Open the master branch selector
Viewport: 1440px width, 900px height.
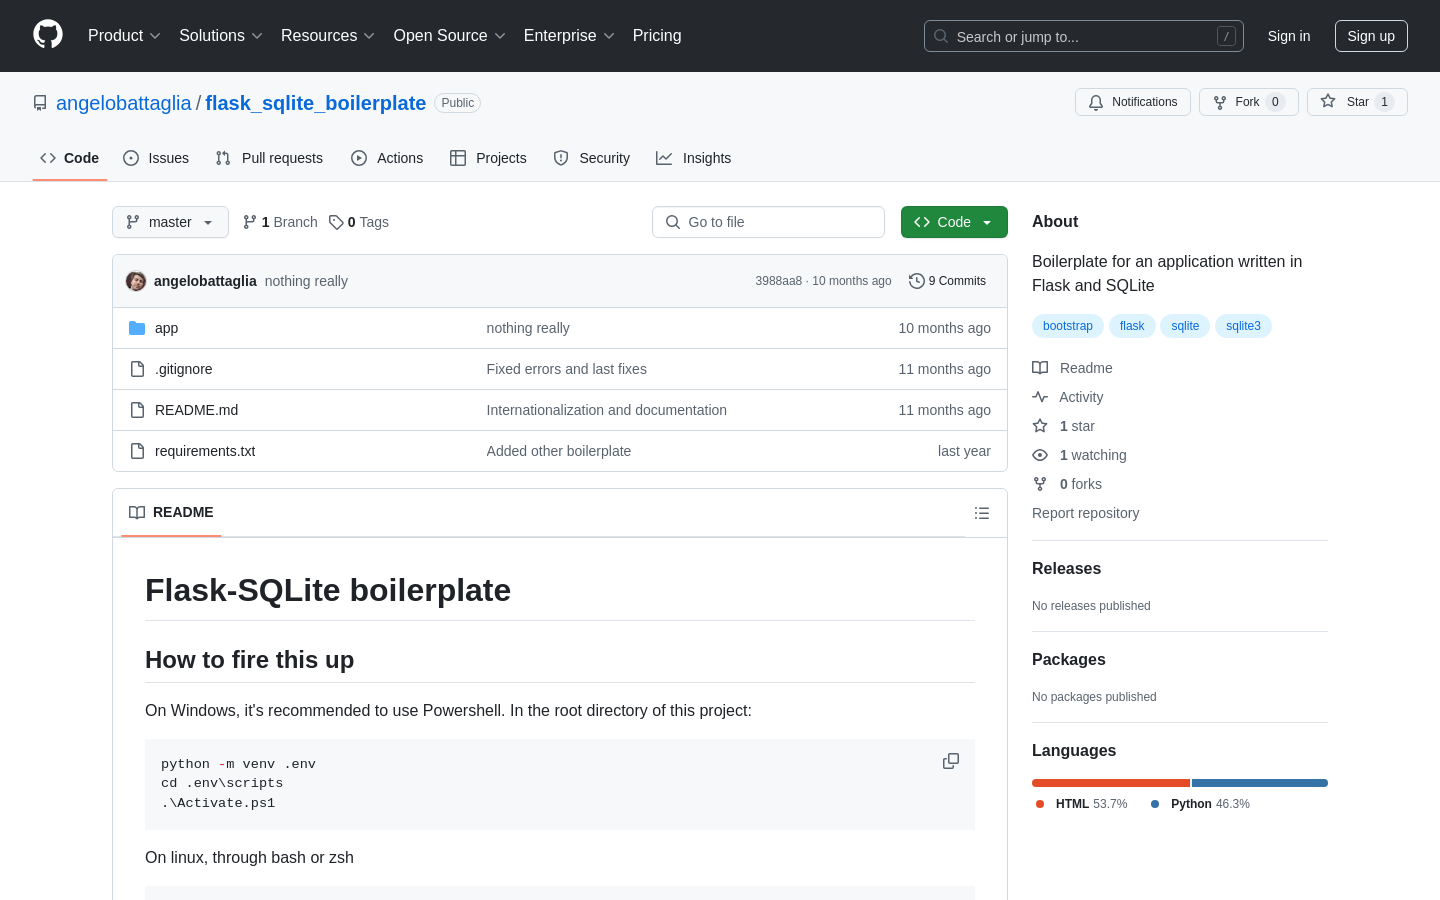click(x=170, y=222)
